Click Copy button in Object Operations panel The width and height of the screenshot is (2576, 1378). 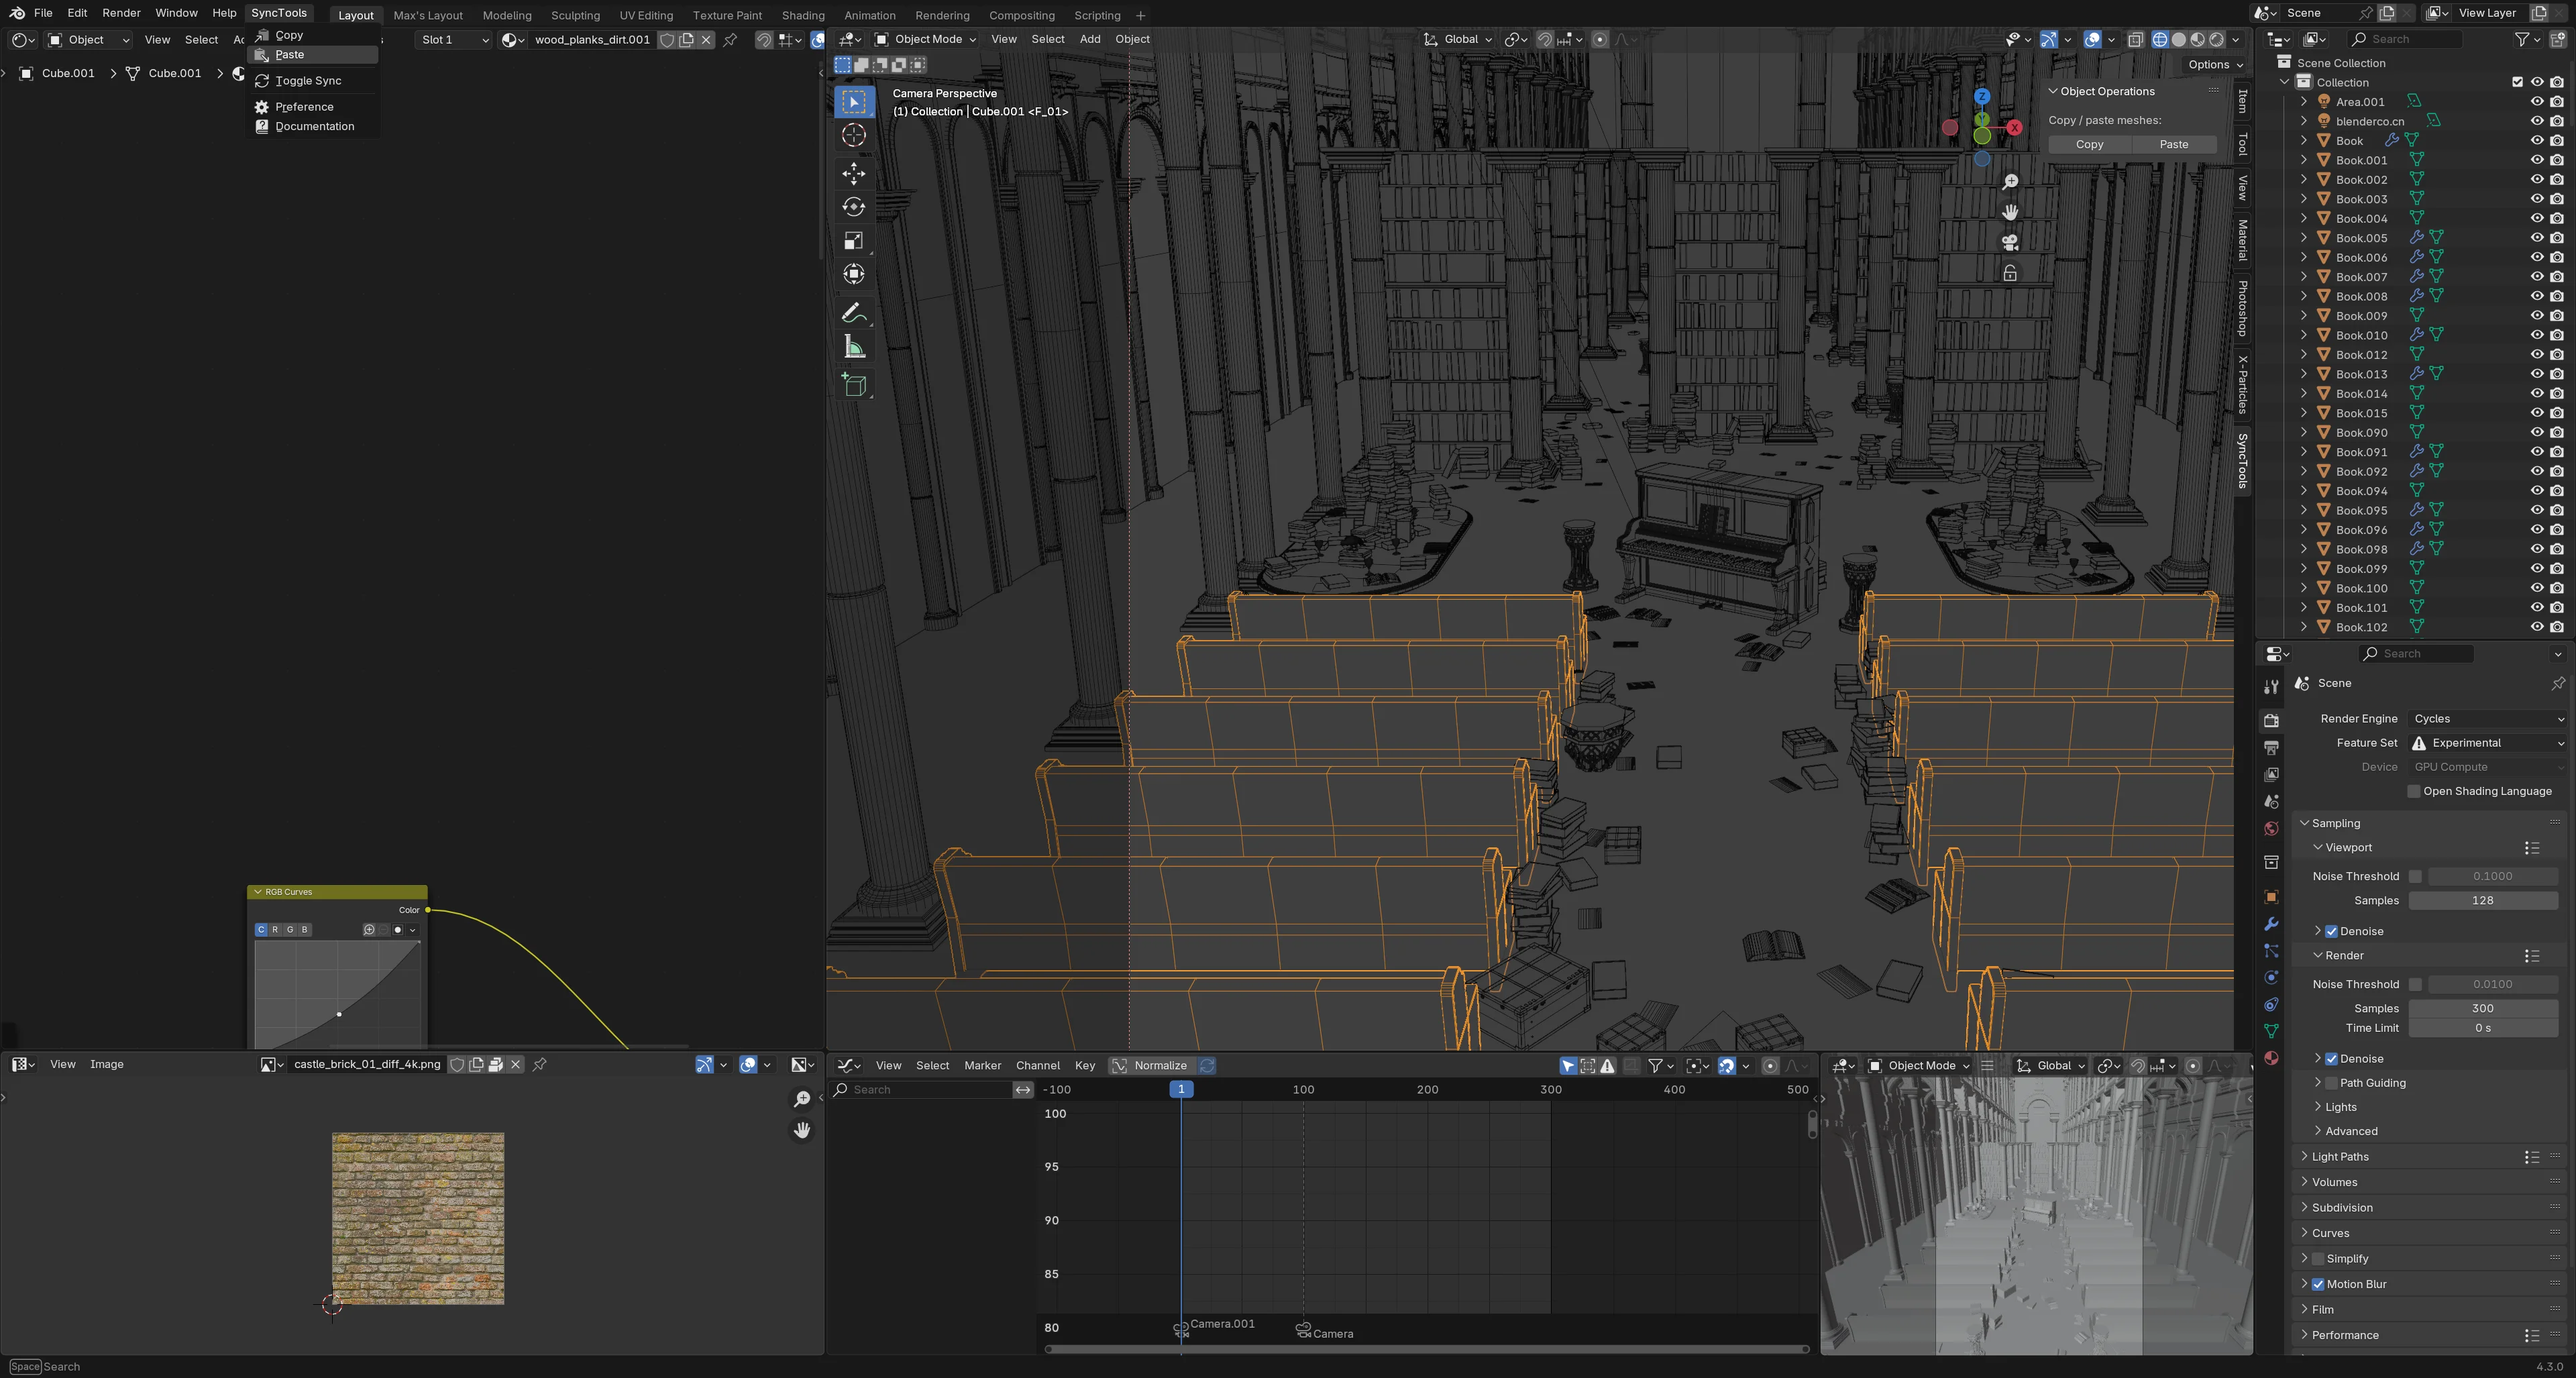[x=2089, y=144]
